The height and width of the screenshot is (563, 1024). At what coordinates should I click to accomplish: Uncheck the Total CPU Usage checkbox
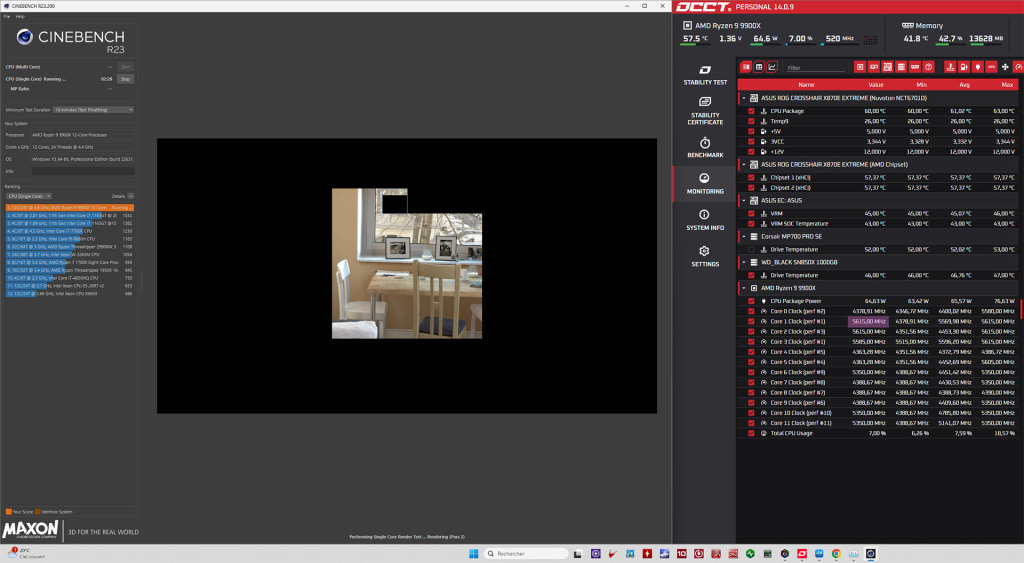coord(751,433)
